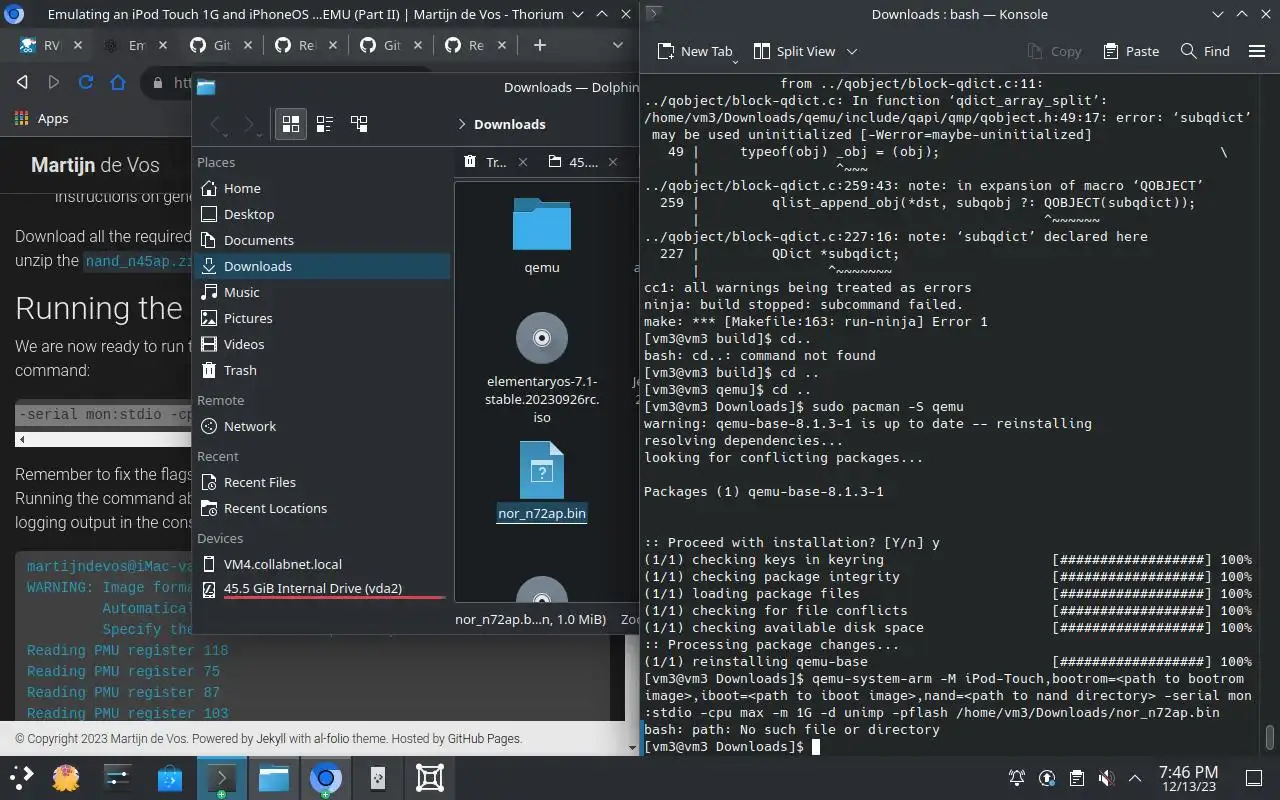
Task: Switch Dolphin to details tree view mode
Action: click(x=359, y=124)
